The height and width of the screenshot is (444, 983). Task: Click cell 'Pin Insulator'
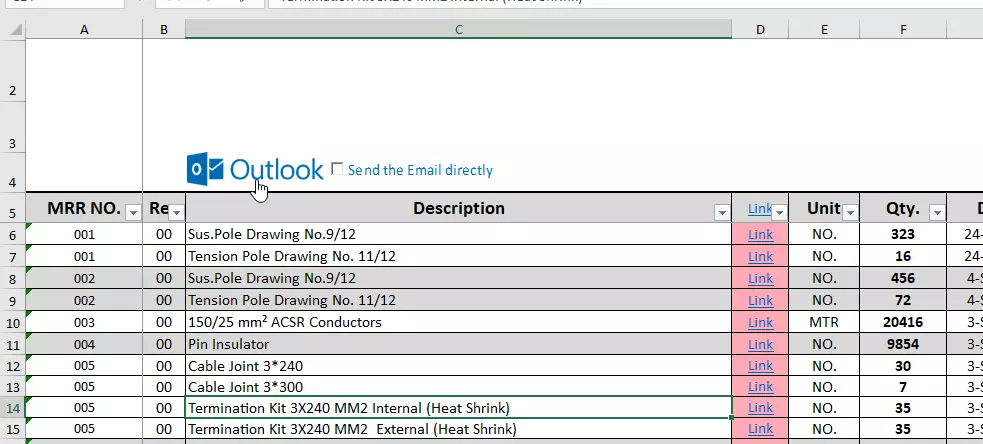[x=458, y=344]
